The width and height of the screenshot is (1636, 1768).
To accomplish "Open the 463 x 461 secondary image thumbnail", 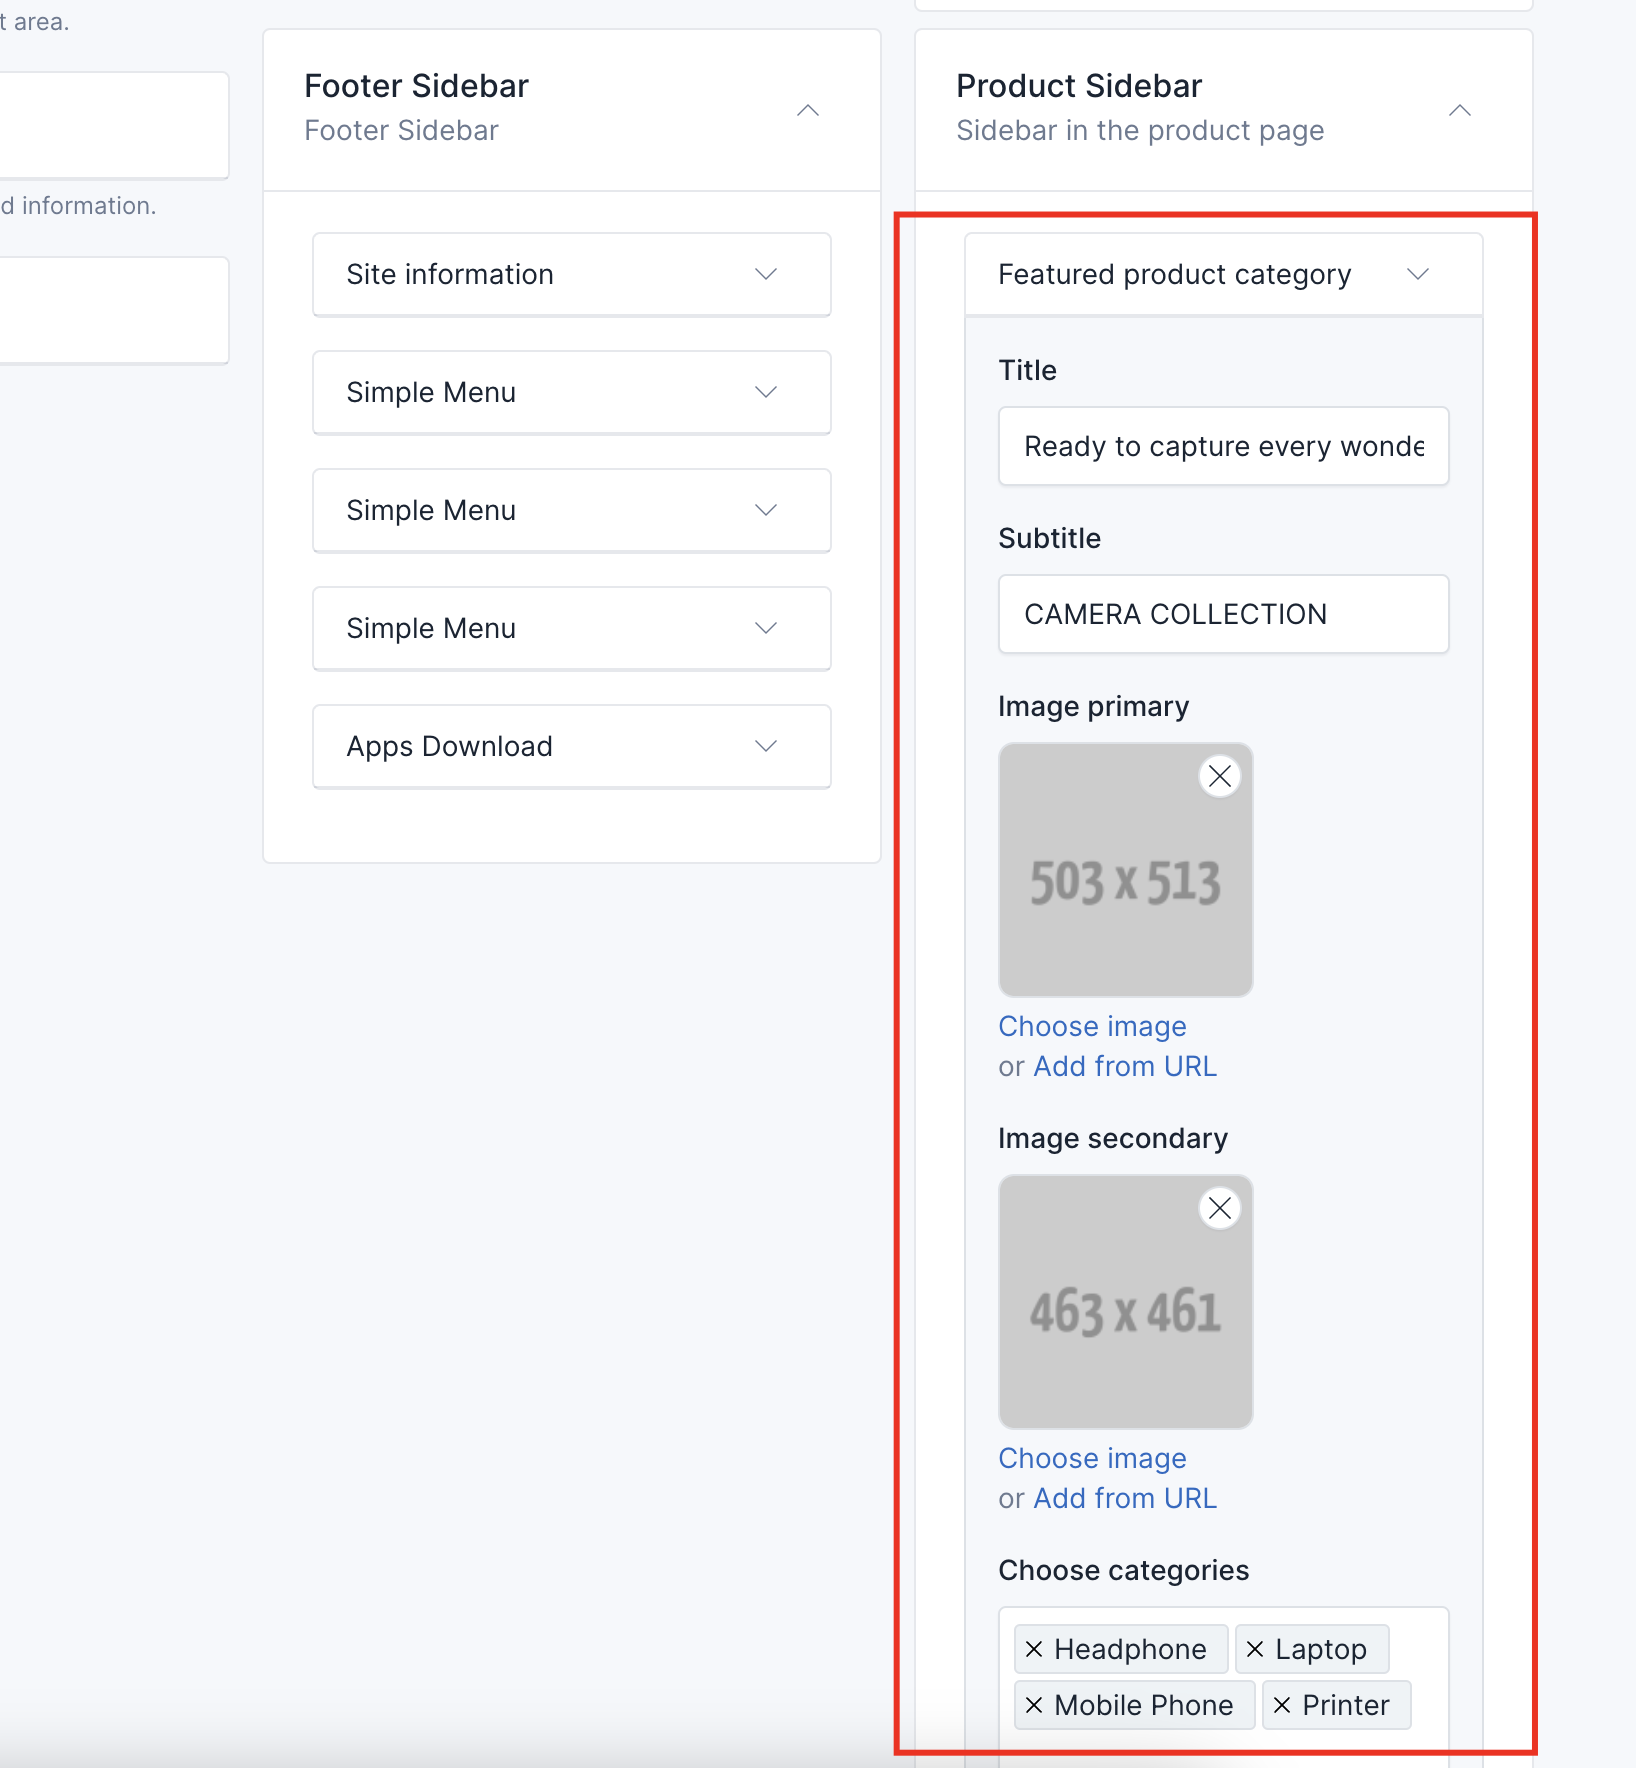I will tap(1126, 1302).
